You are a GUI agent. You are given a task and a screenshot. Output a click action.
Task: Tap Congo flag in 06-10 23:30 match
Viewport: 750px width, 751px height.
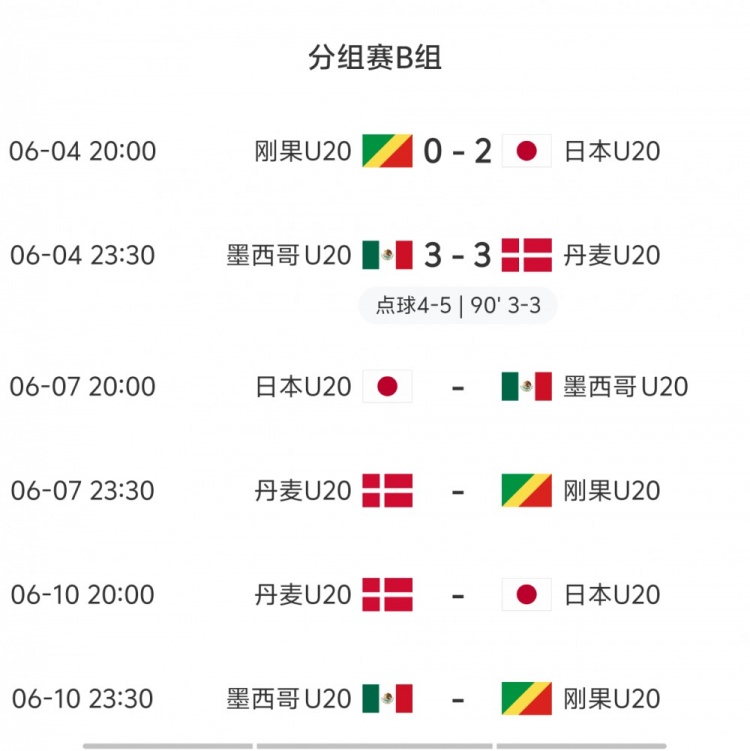[526, 698]
